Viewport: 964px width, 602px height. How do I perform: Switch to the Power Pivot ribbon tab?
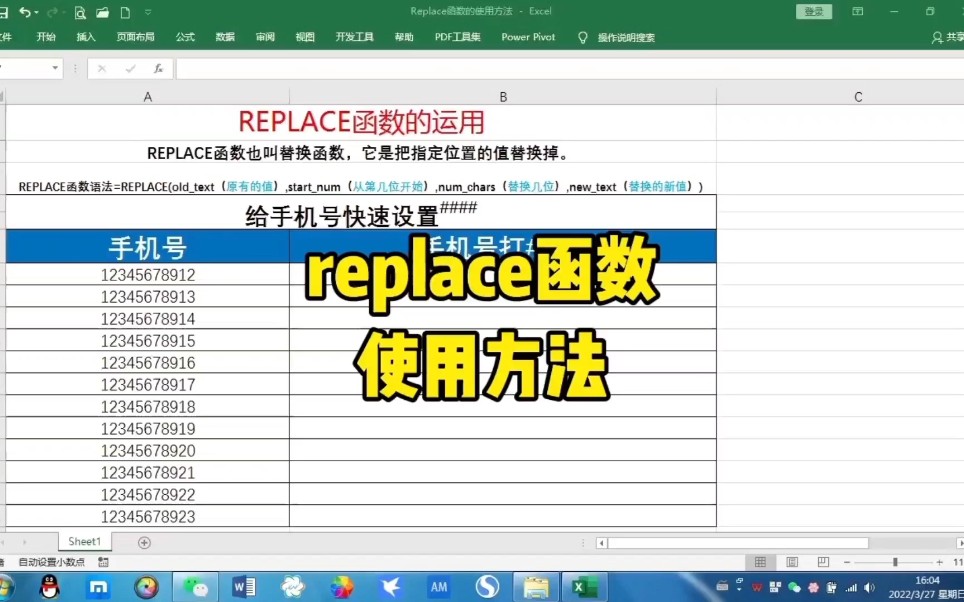pos(527,37)
